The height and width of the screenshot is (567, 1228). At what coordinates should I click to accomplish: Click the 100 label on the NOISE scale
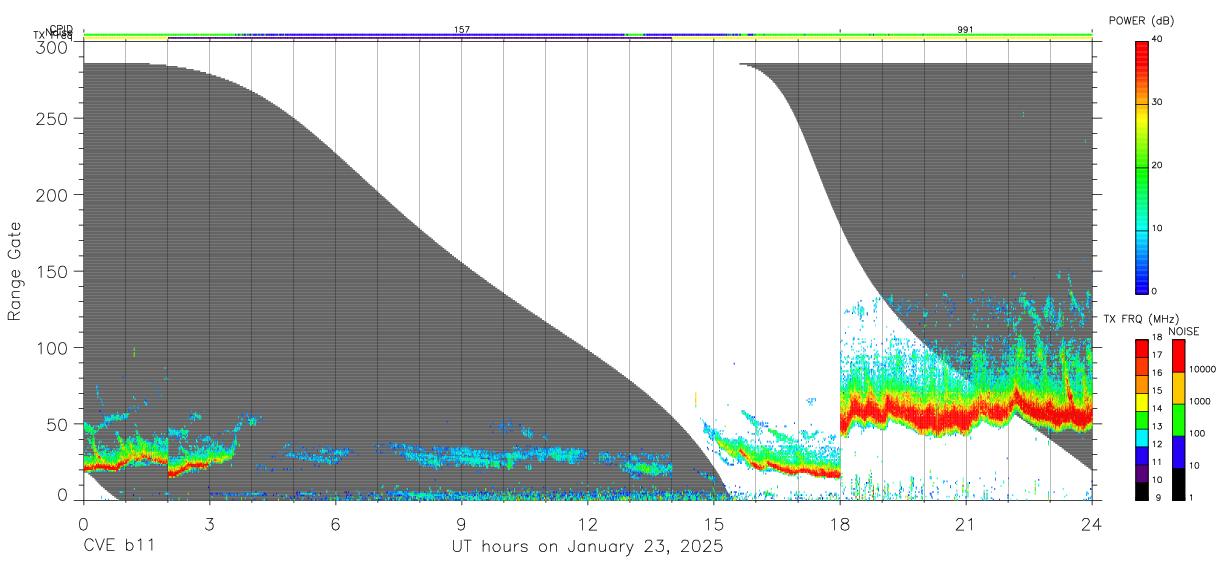[x=1196, y=433]
